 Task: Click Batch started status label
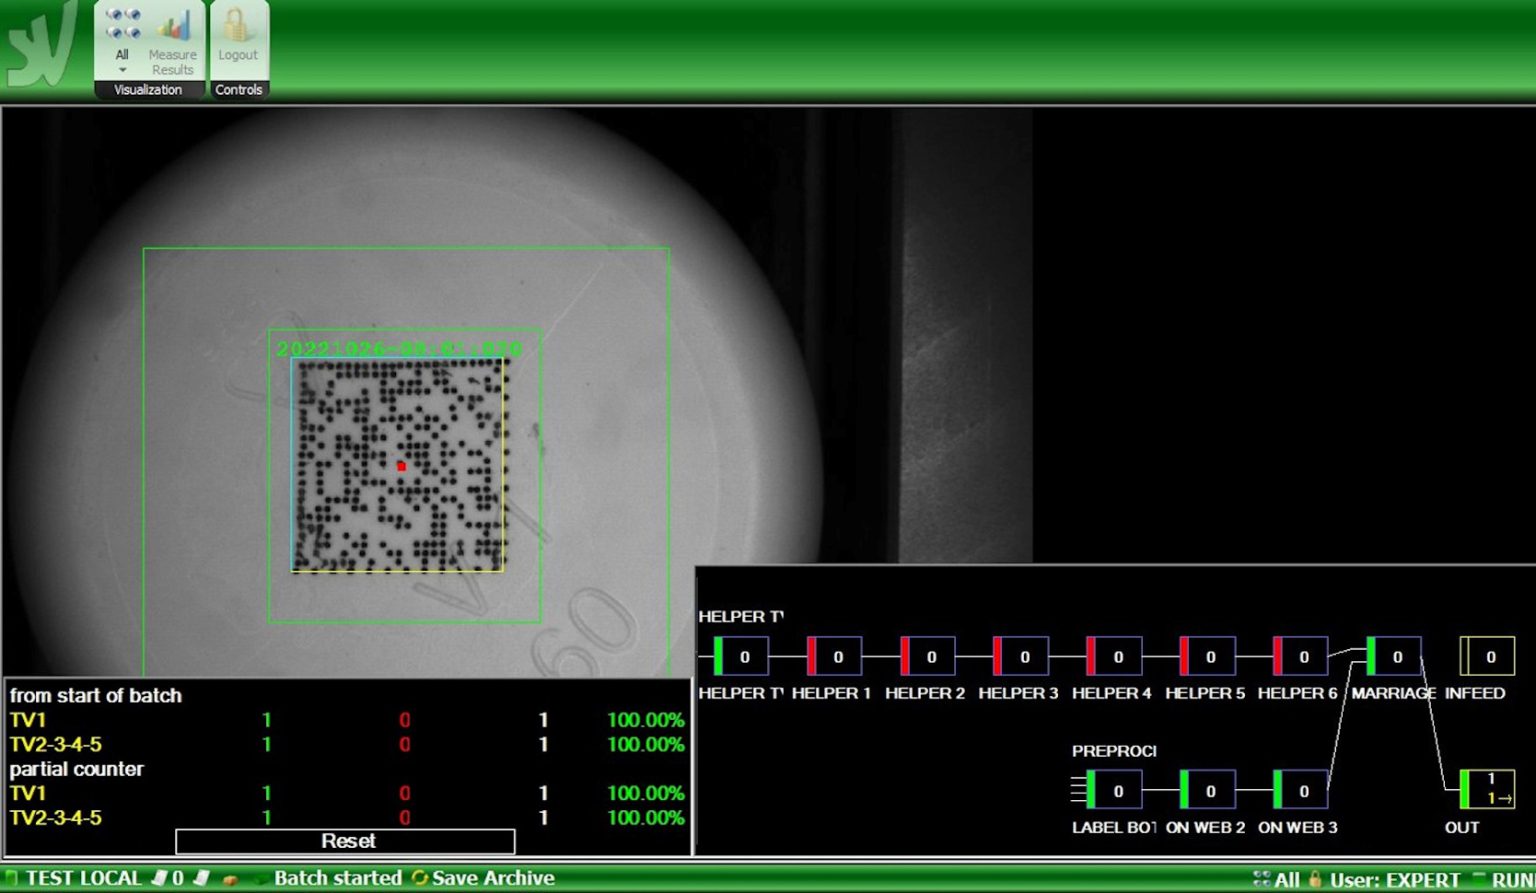click(x=337, y=878)
